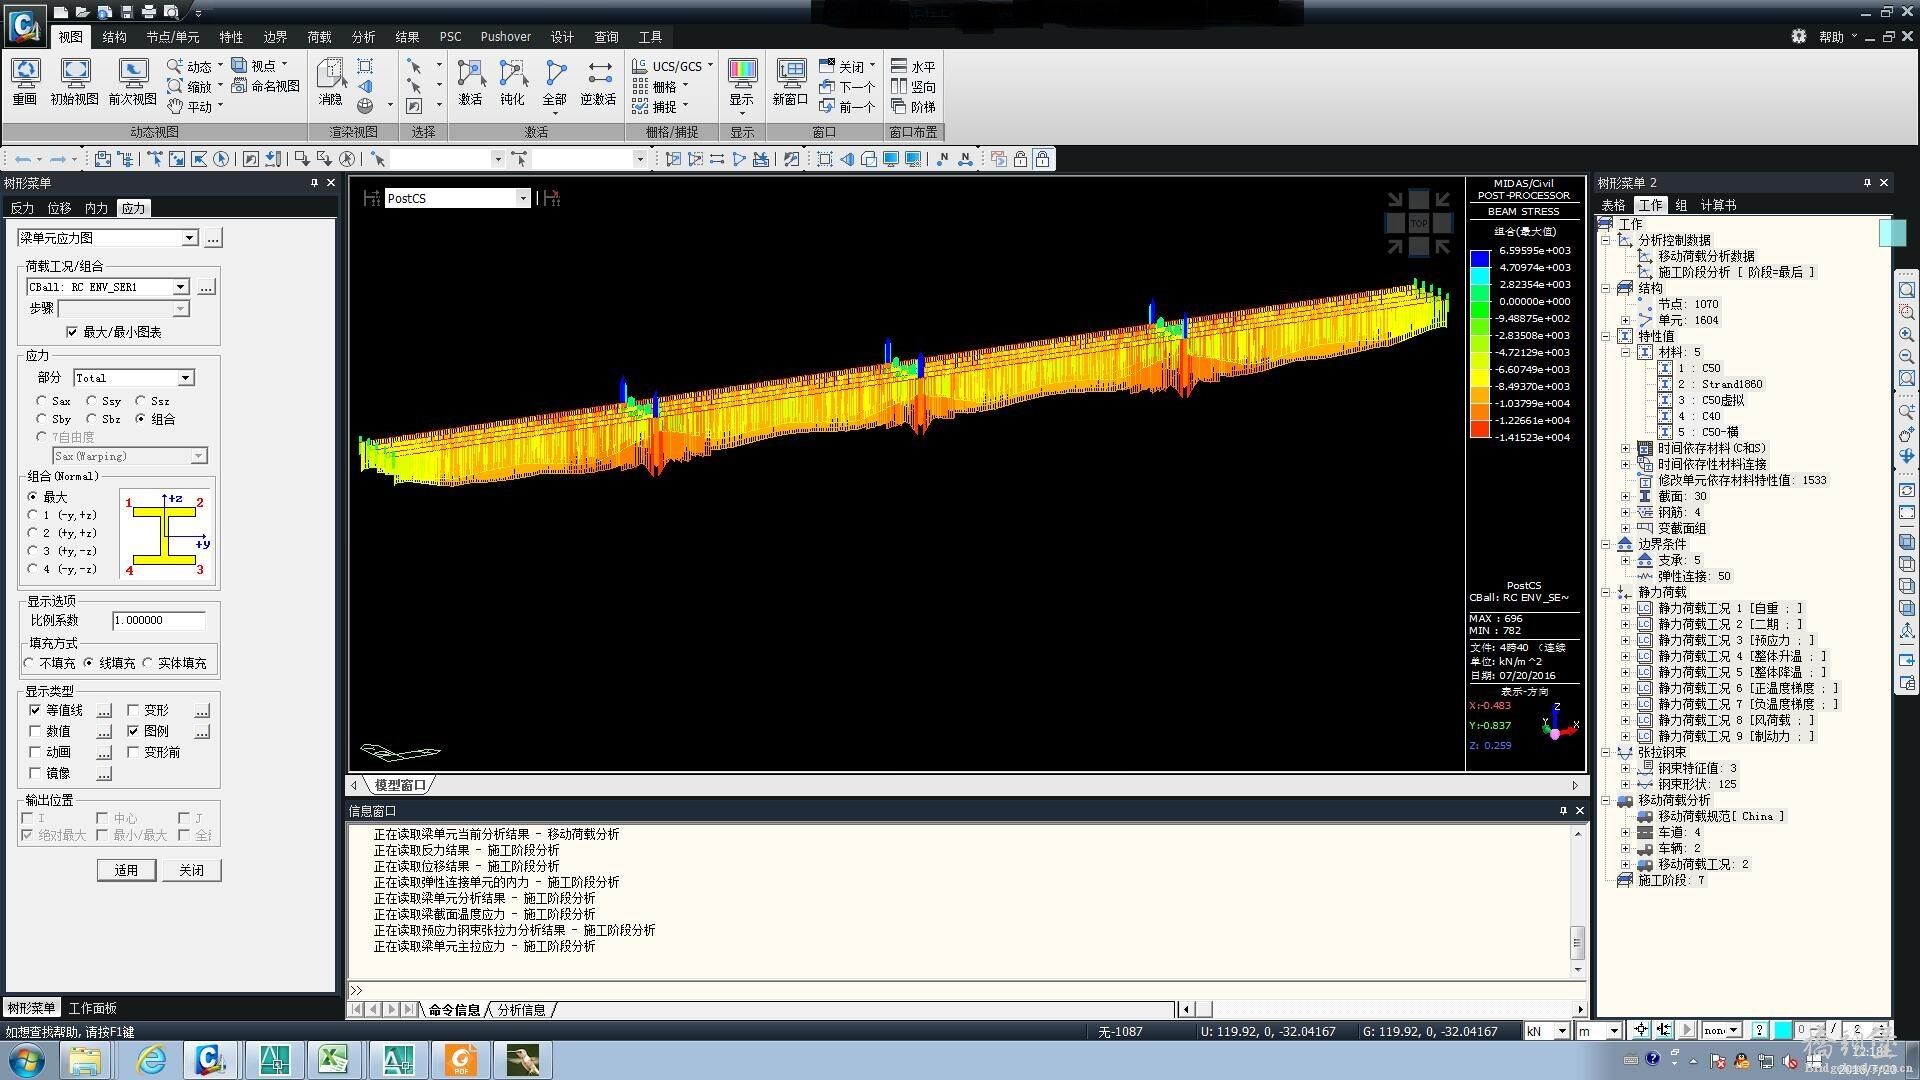The height and width of the screenshot is (1080, 1920).
Task: Collapse the 材料: 5 tree node
Action: (x=1625, y=352)
